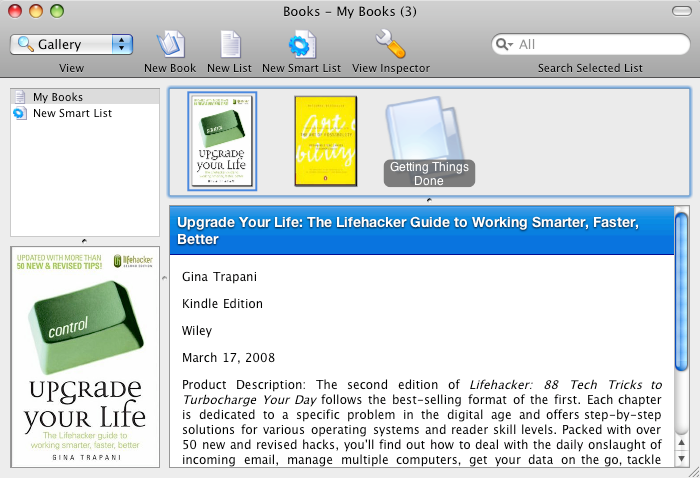The width and height of the screenshot is (700, 478).
Task: Select the Upgrade Your Life cover thumbnail
Action: pos(222,141)
